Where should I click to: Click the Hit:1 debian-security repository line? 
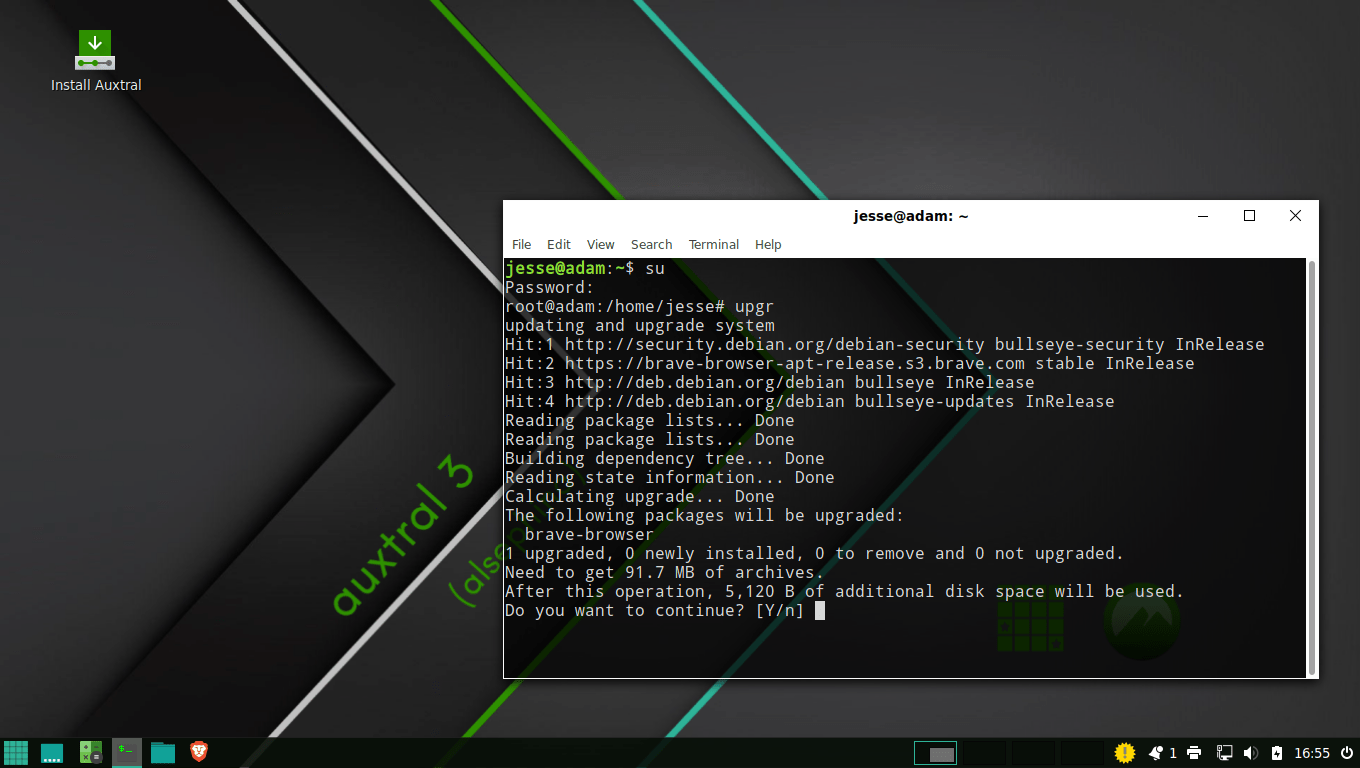coord(885,344)
